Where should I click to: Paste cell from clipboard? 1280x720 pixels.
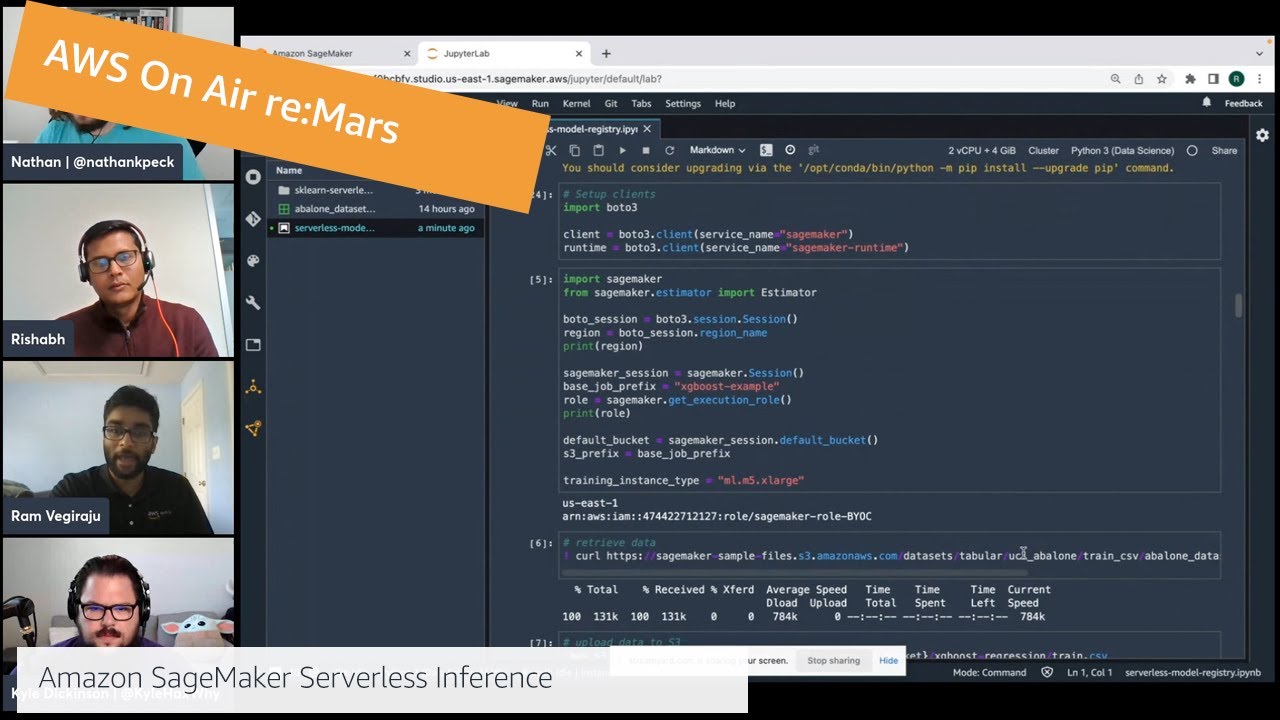coord(598,150)
